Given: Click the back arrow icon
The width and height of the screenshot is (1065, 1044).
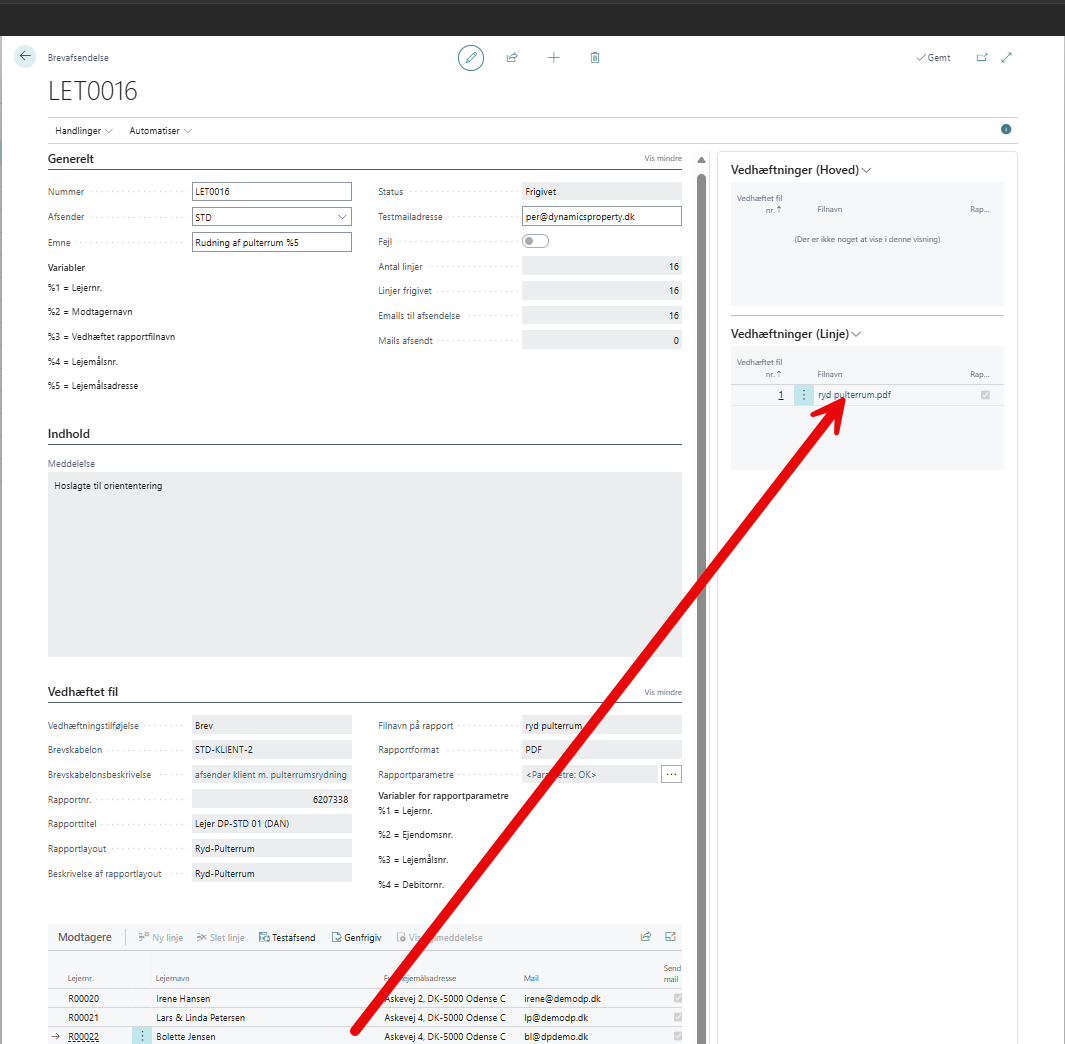Looking at the screenshot, I should point(25,57).
